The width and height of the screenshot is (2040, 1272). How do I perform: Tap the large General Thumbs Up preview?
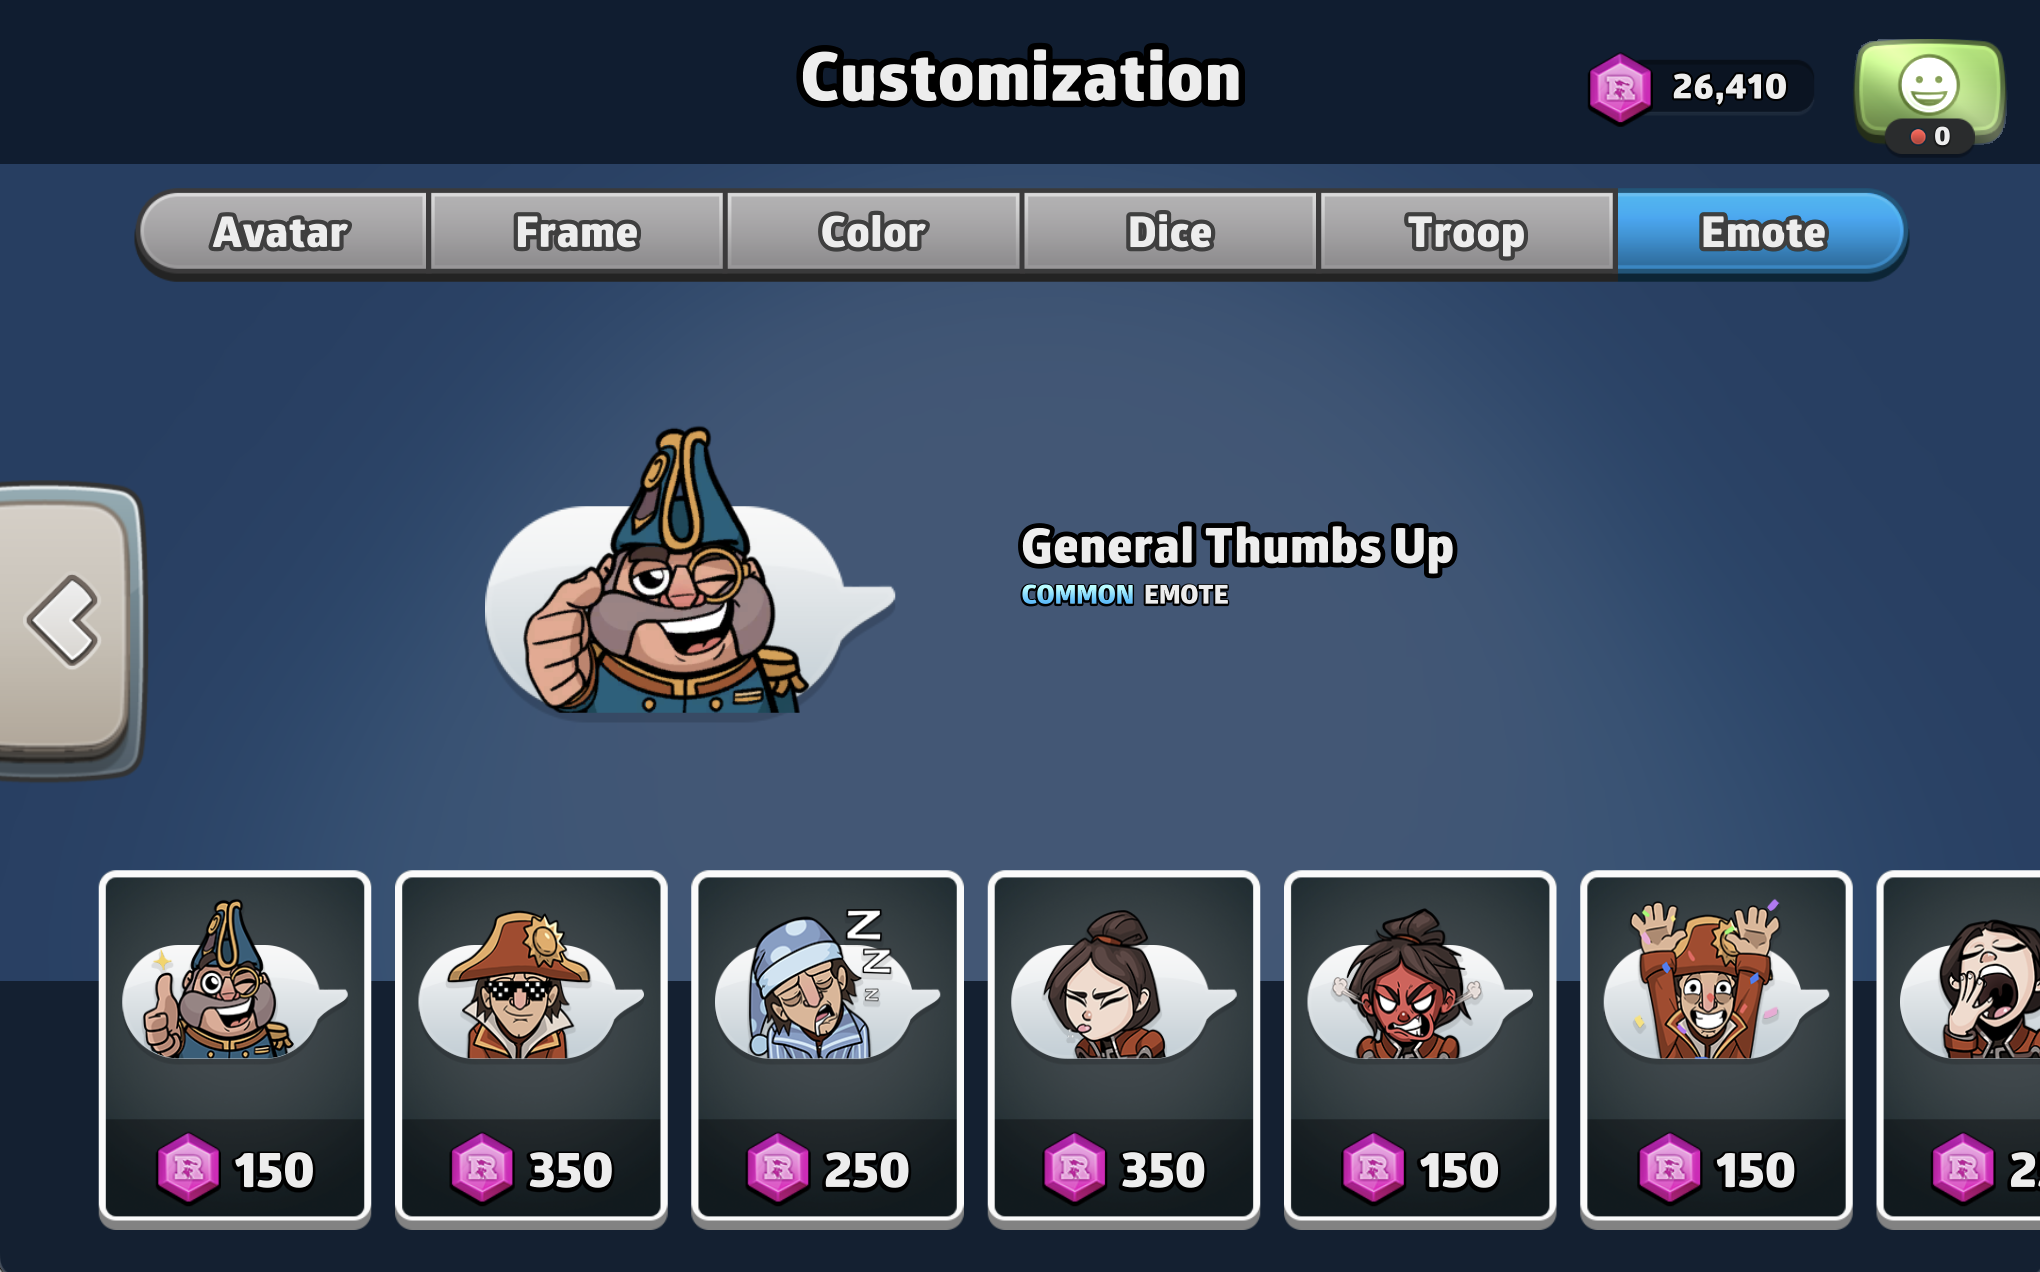tap(690, 572)
